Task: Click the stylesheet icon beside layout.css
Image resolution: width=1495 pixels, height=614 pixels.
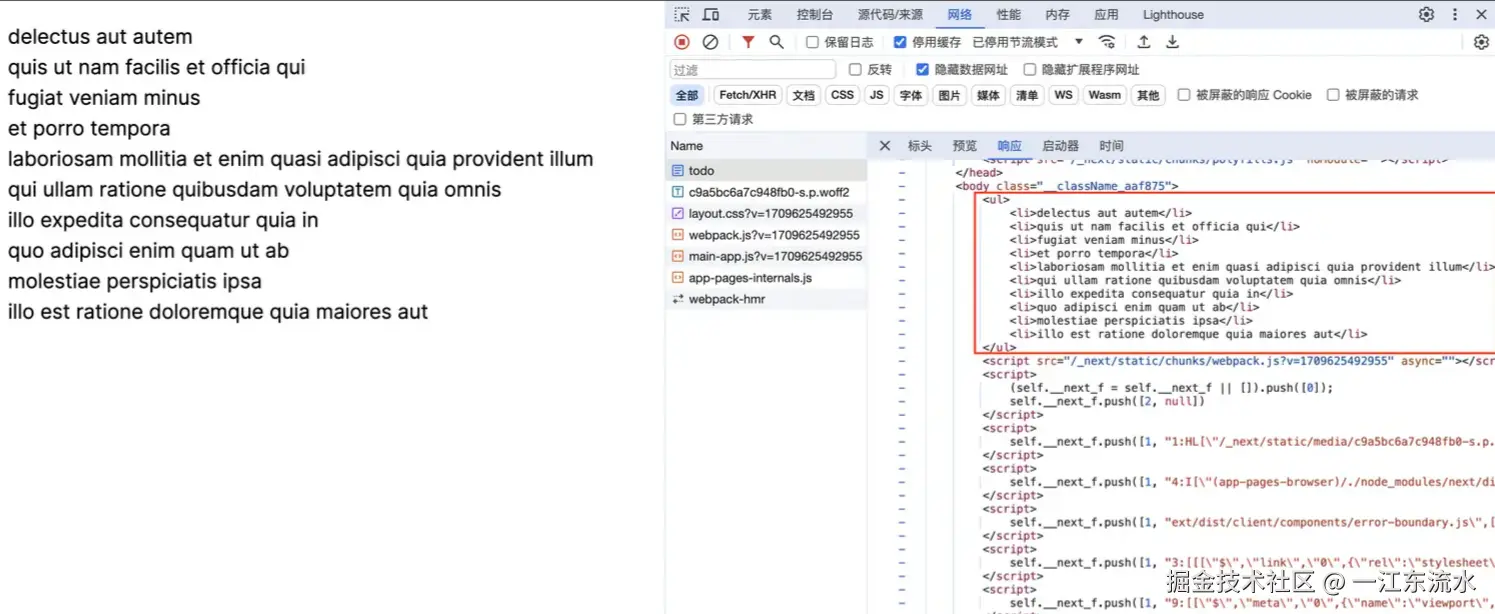Action: pyautogui.click(x=677, y=213)
